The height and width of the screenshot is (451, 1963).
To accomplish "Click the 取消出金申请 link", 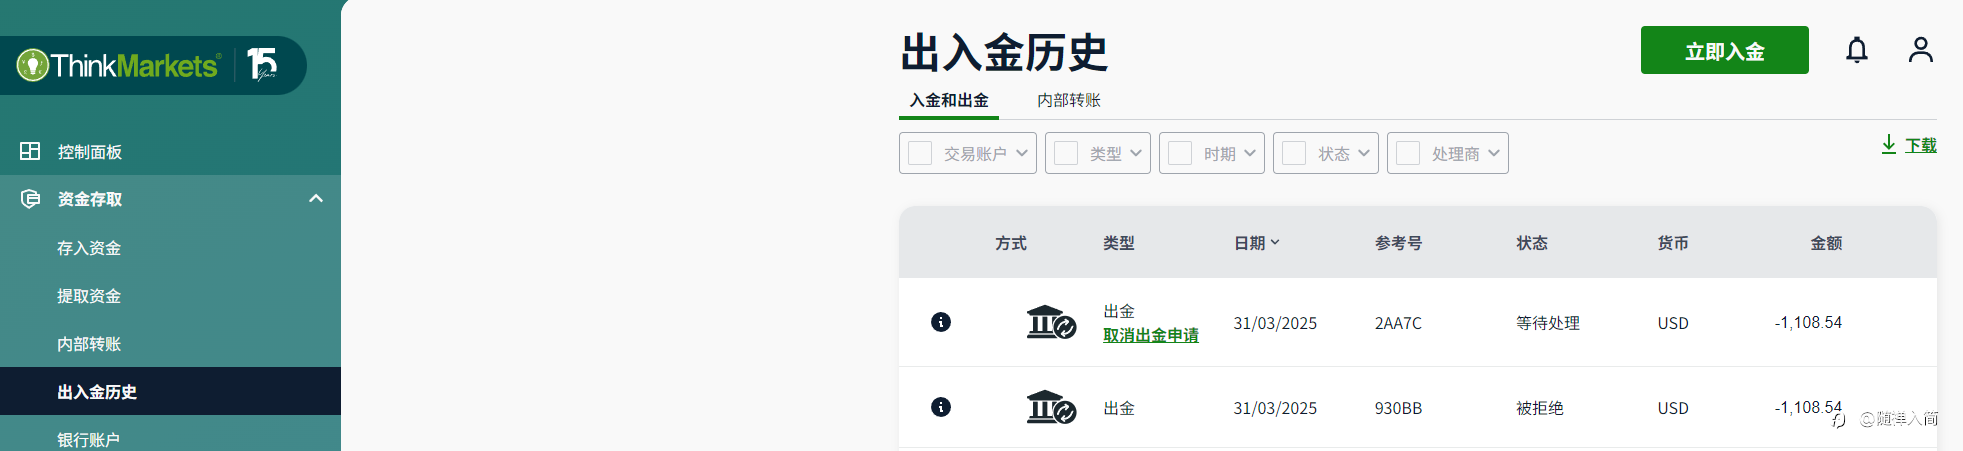I will pyautogui.click(x=1150, y=336).
